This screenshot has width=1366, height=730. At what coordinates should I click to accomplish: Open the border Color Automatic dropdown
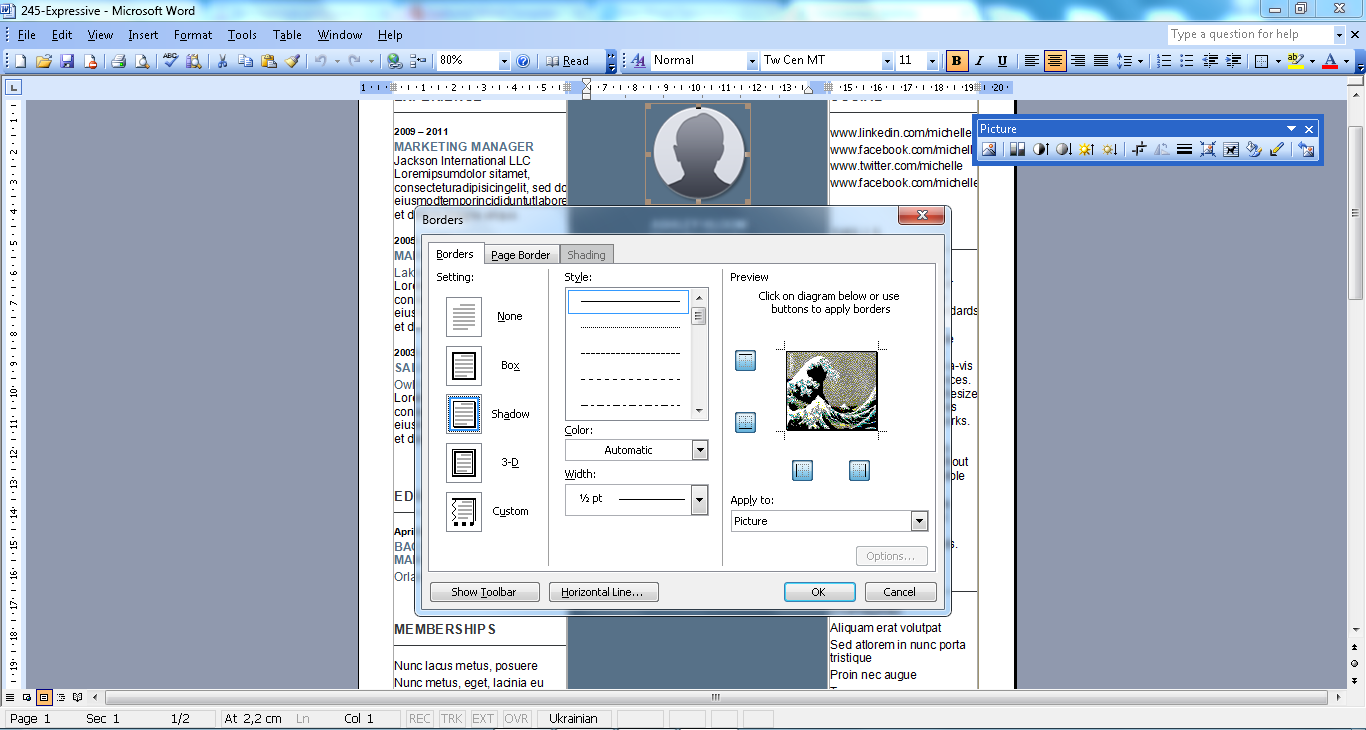click(700, 450)
